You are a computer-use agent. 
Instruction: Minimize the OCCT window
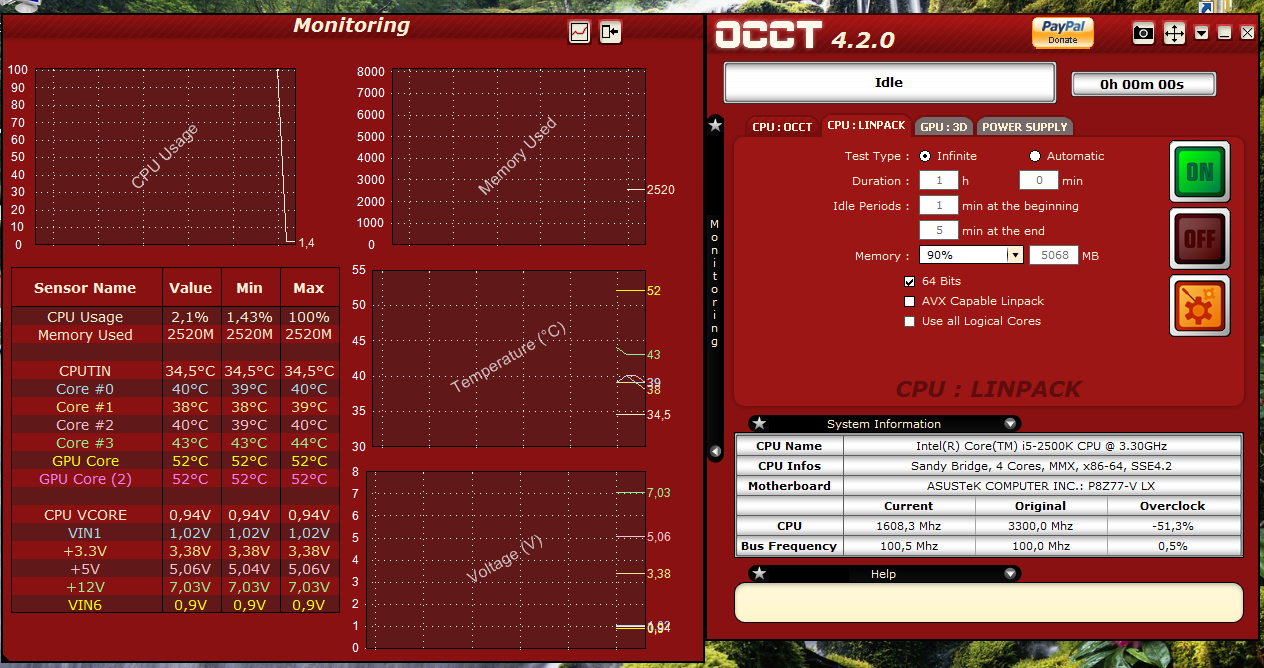[1224, 33]
